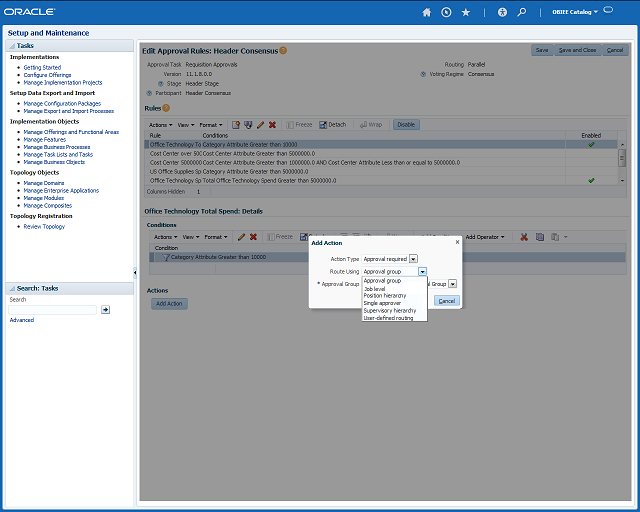This screenshot has width=640, height=512.
Task: Collapse the left Tasks pane splitter
Action: [x=135, y=272]
